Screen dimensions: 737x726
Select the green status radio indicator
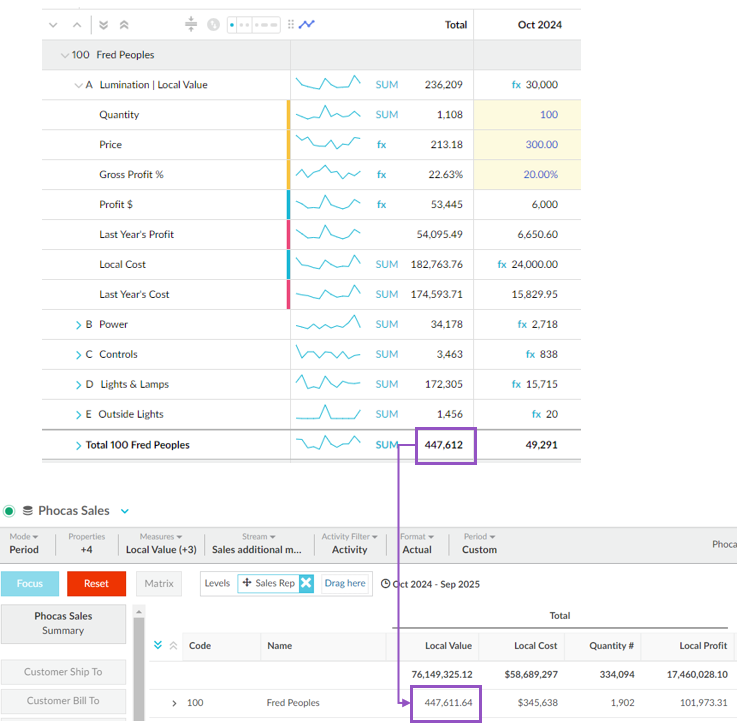pyautogui.click(x=9, y=511)
